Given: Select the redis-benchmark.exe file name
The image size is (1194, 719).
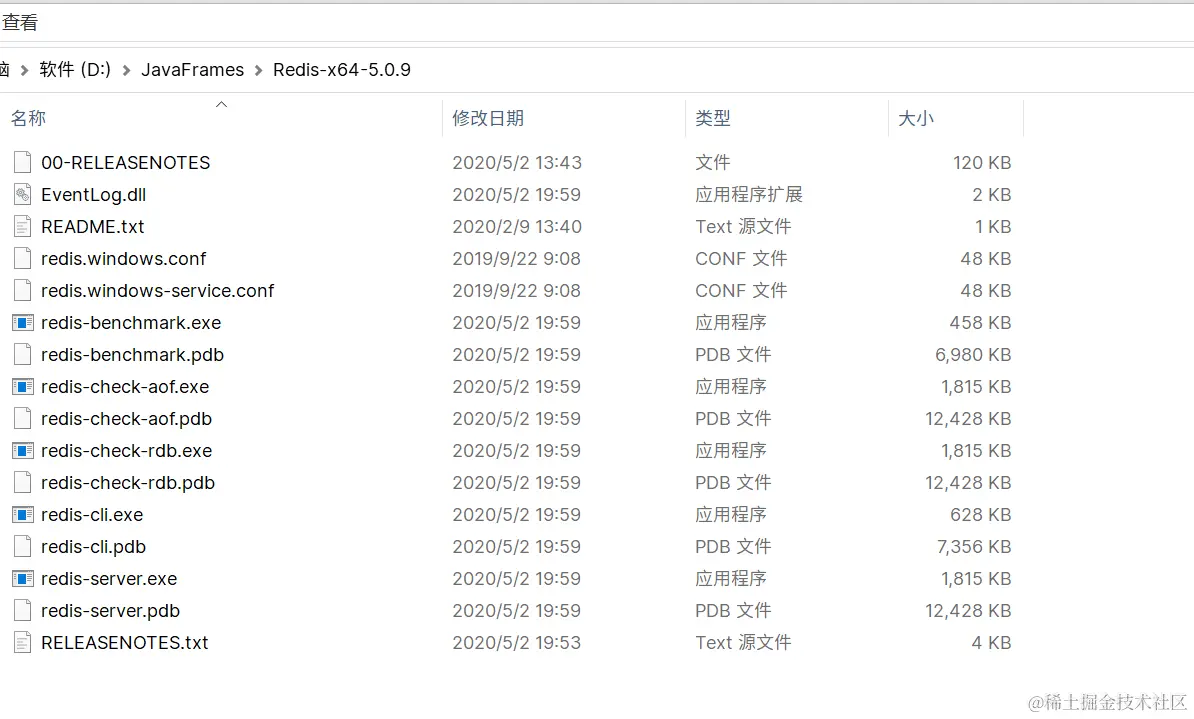Looking at the screenshot, I should pyautogui.click(x=131, y=322).
